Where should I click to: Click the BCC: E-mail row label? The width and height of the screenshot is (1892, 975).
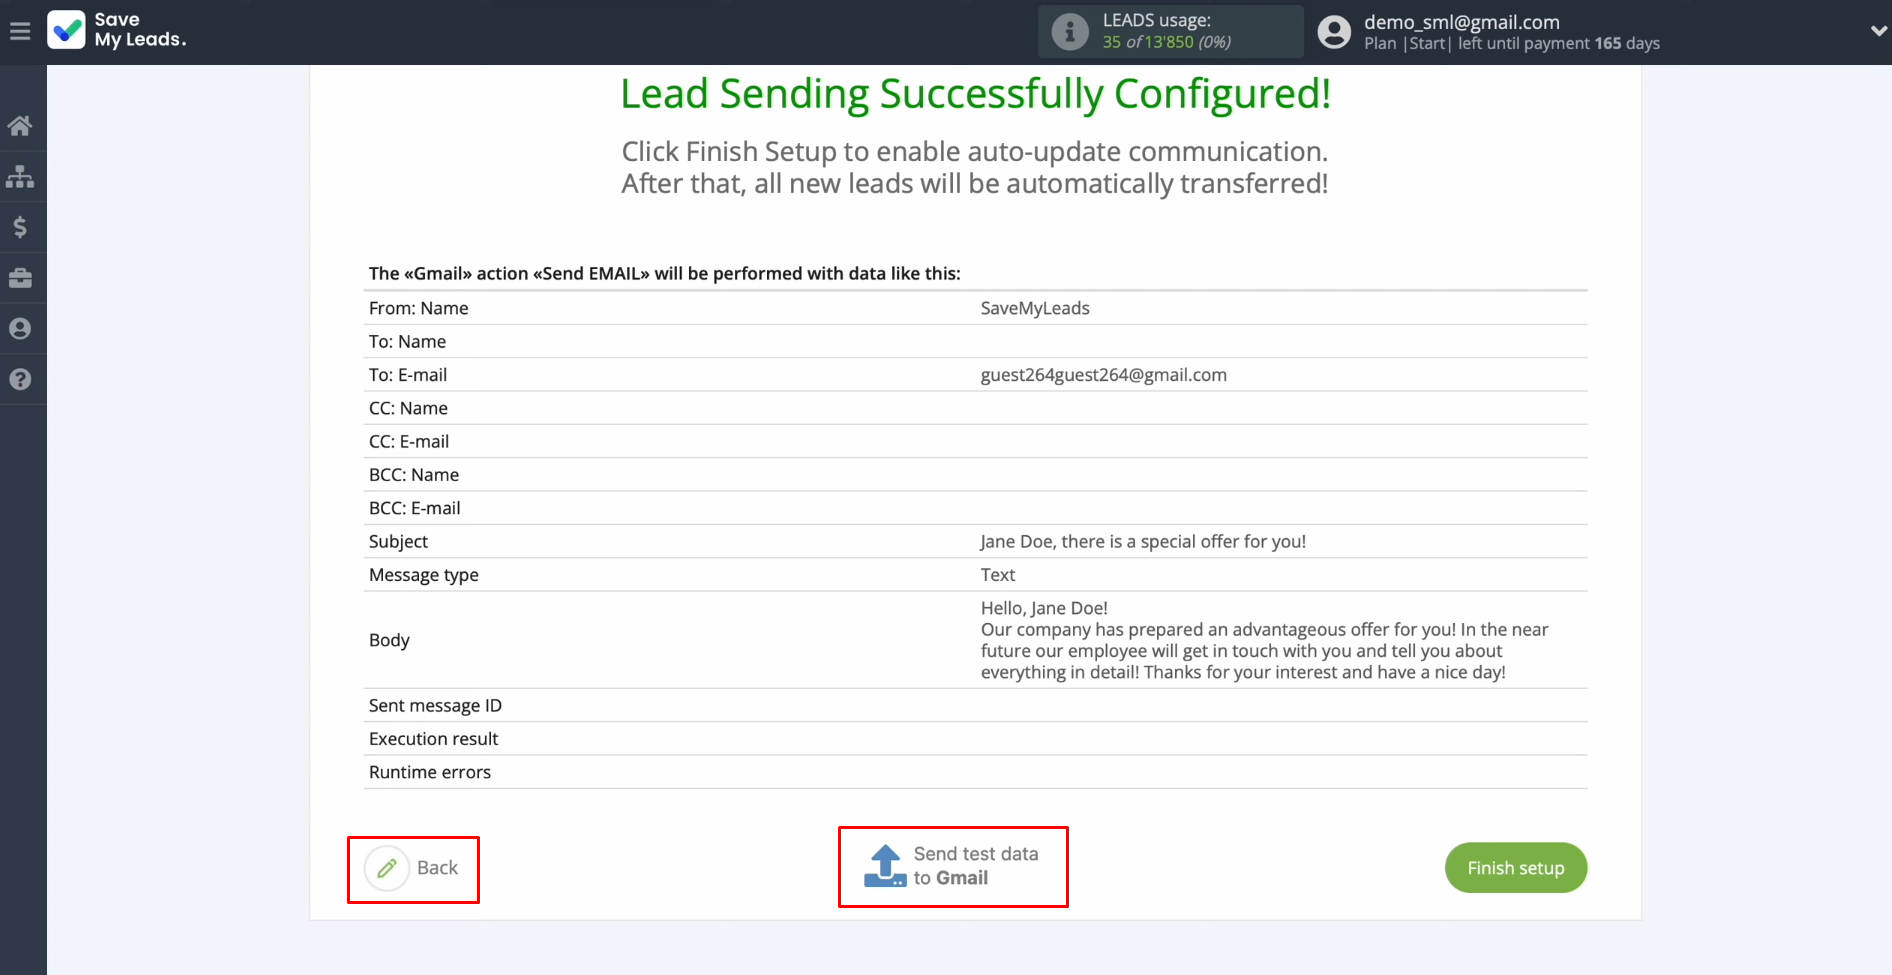415,508
